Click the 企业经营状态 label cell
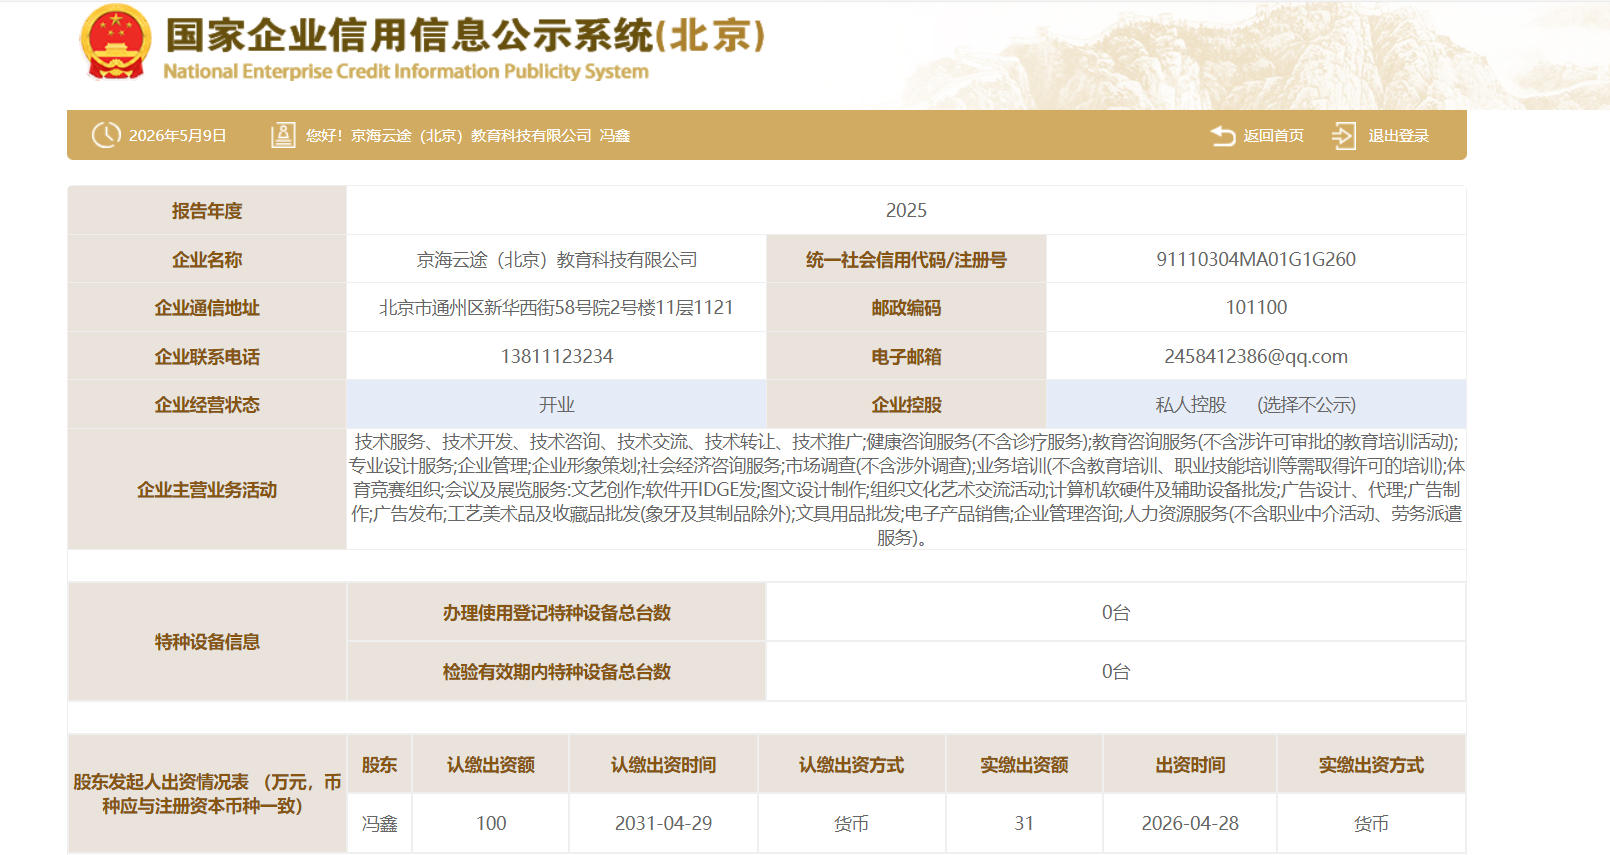The width and height of the screenshot is (1610, 855). click(207, 405)
